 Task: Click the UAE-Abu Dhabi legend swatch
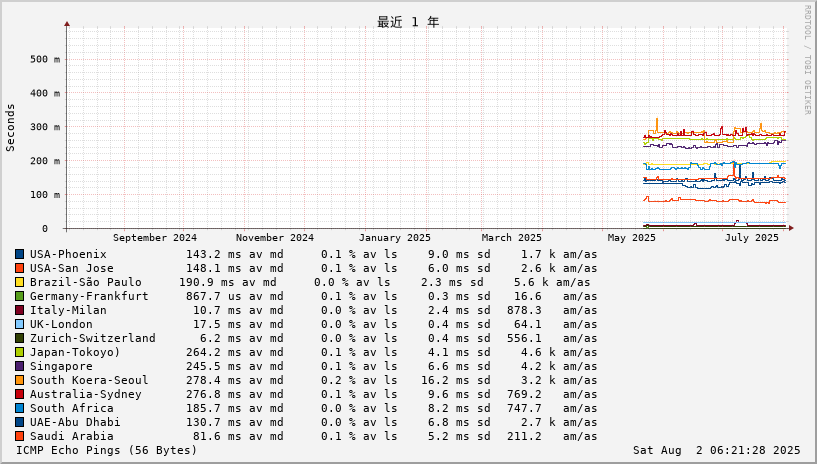pos(19,422)
